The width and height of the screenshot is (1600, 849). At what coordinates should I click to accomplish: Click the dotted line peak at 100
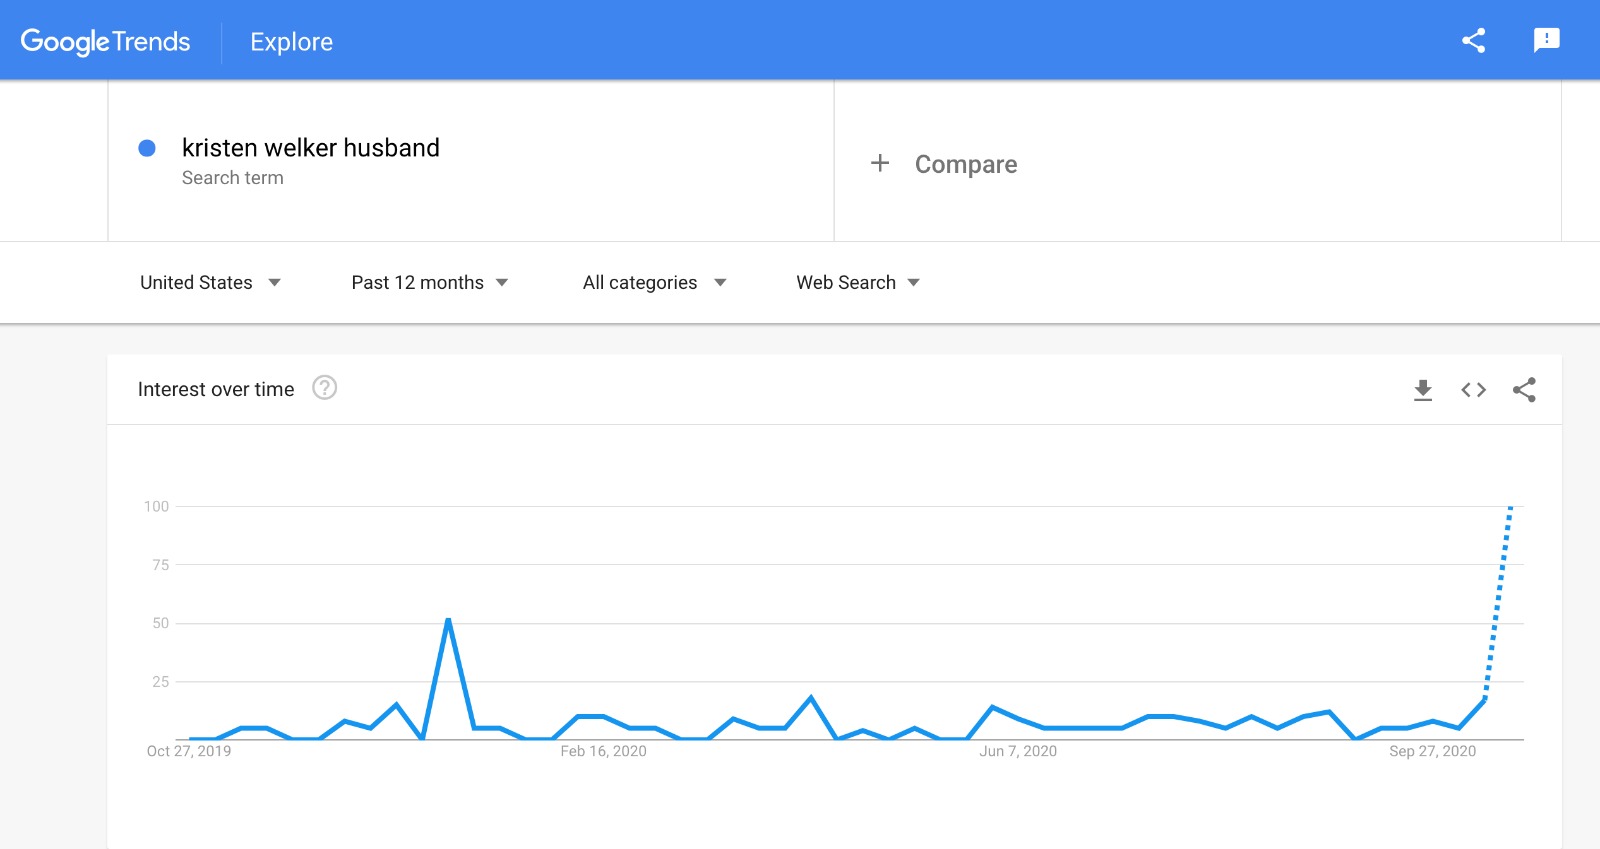(x=1510, y=508)
